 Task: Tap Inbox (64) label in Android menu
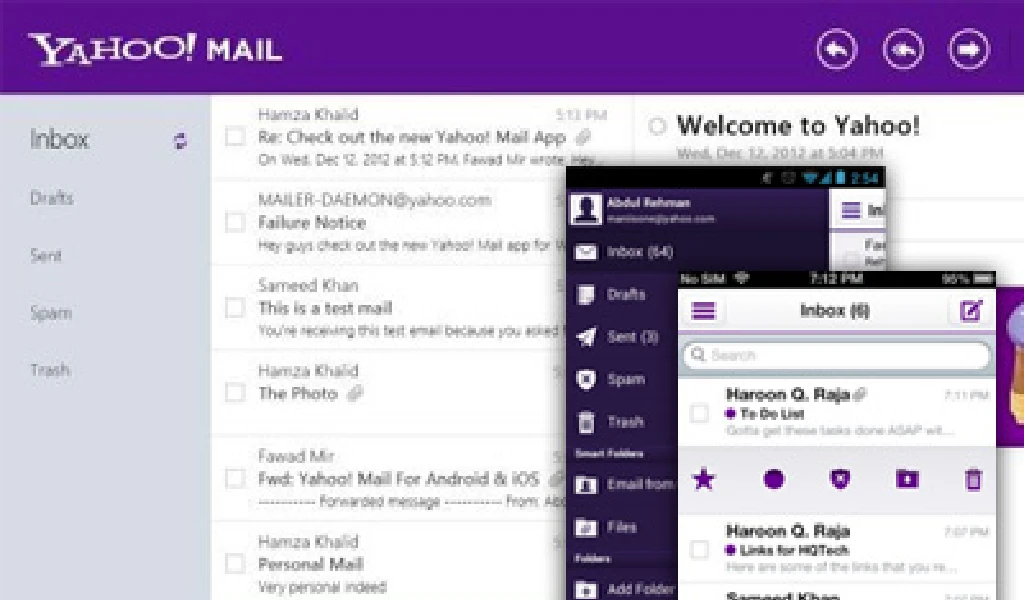640,252
